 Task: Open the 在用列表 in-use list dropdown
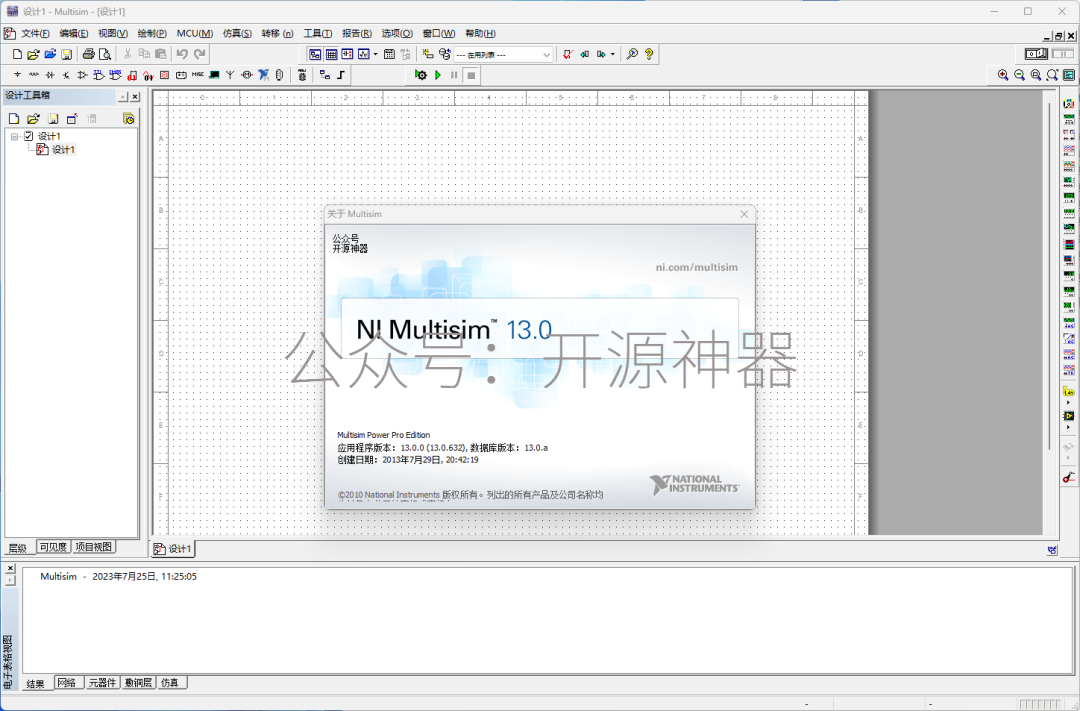click(546, 54)
